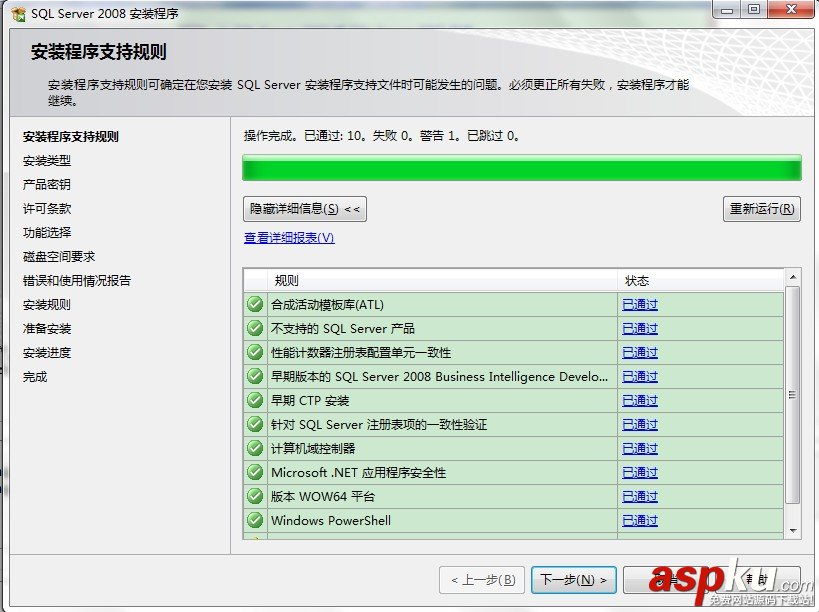Collapse details with 隐藏详细信息(S) button

305,209
